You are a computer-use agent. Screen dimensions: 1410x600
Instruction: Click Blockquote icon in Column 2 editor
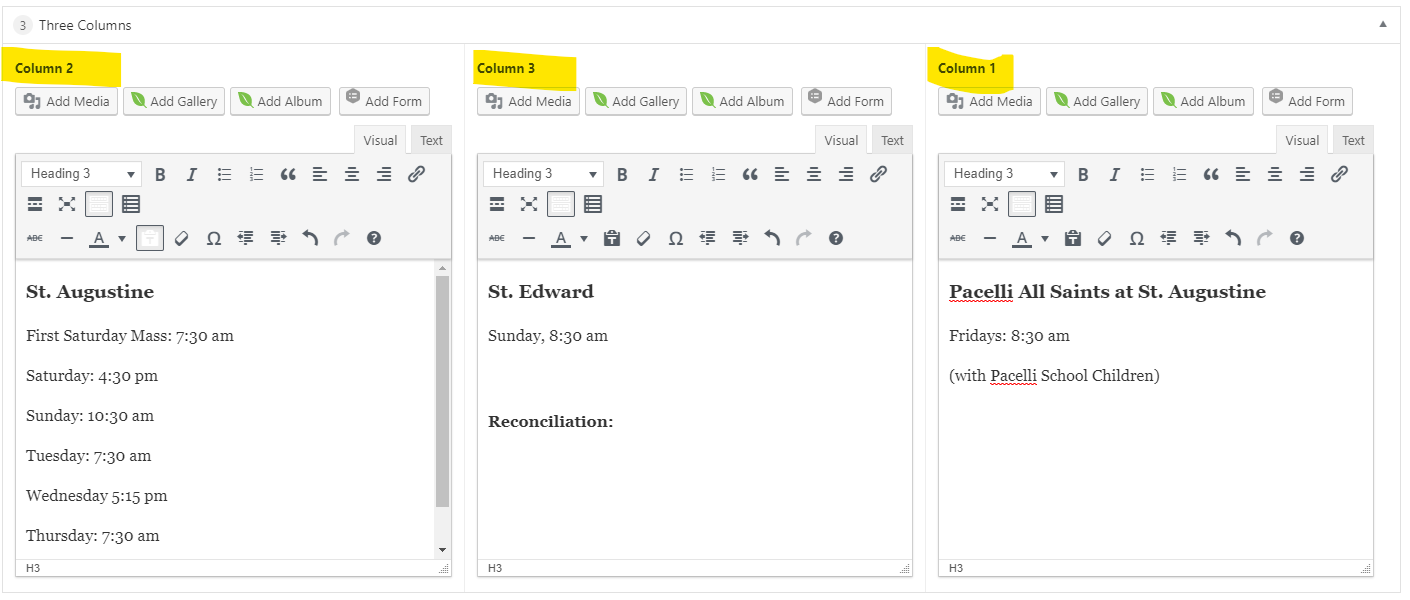(x=288, y=174)
